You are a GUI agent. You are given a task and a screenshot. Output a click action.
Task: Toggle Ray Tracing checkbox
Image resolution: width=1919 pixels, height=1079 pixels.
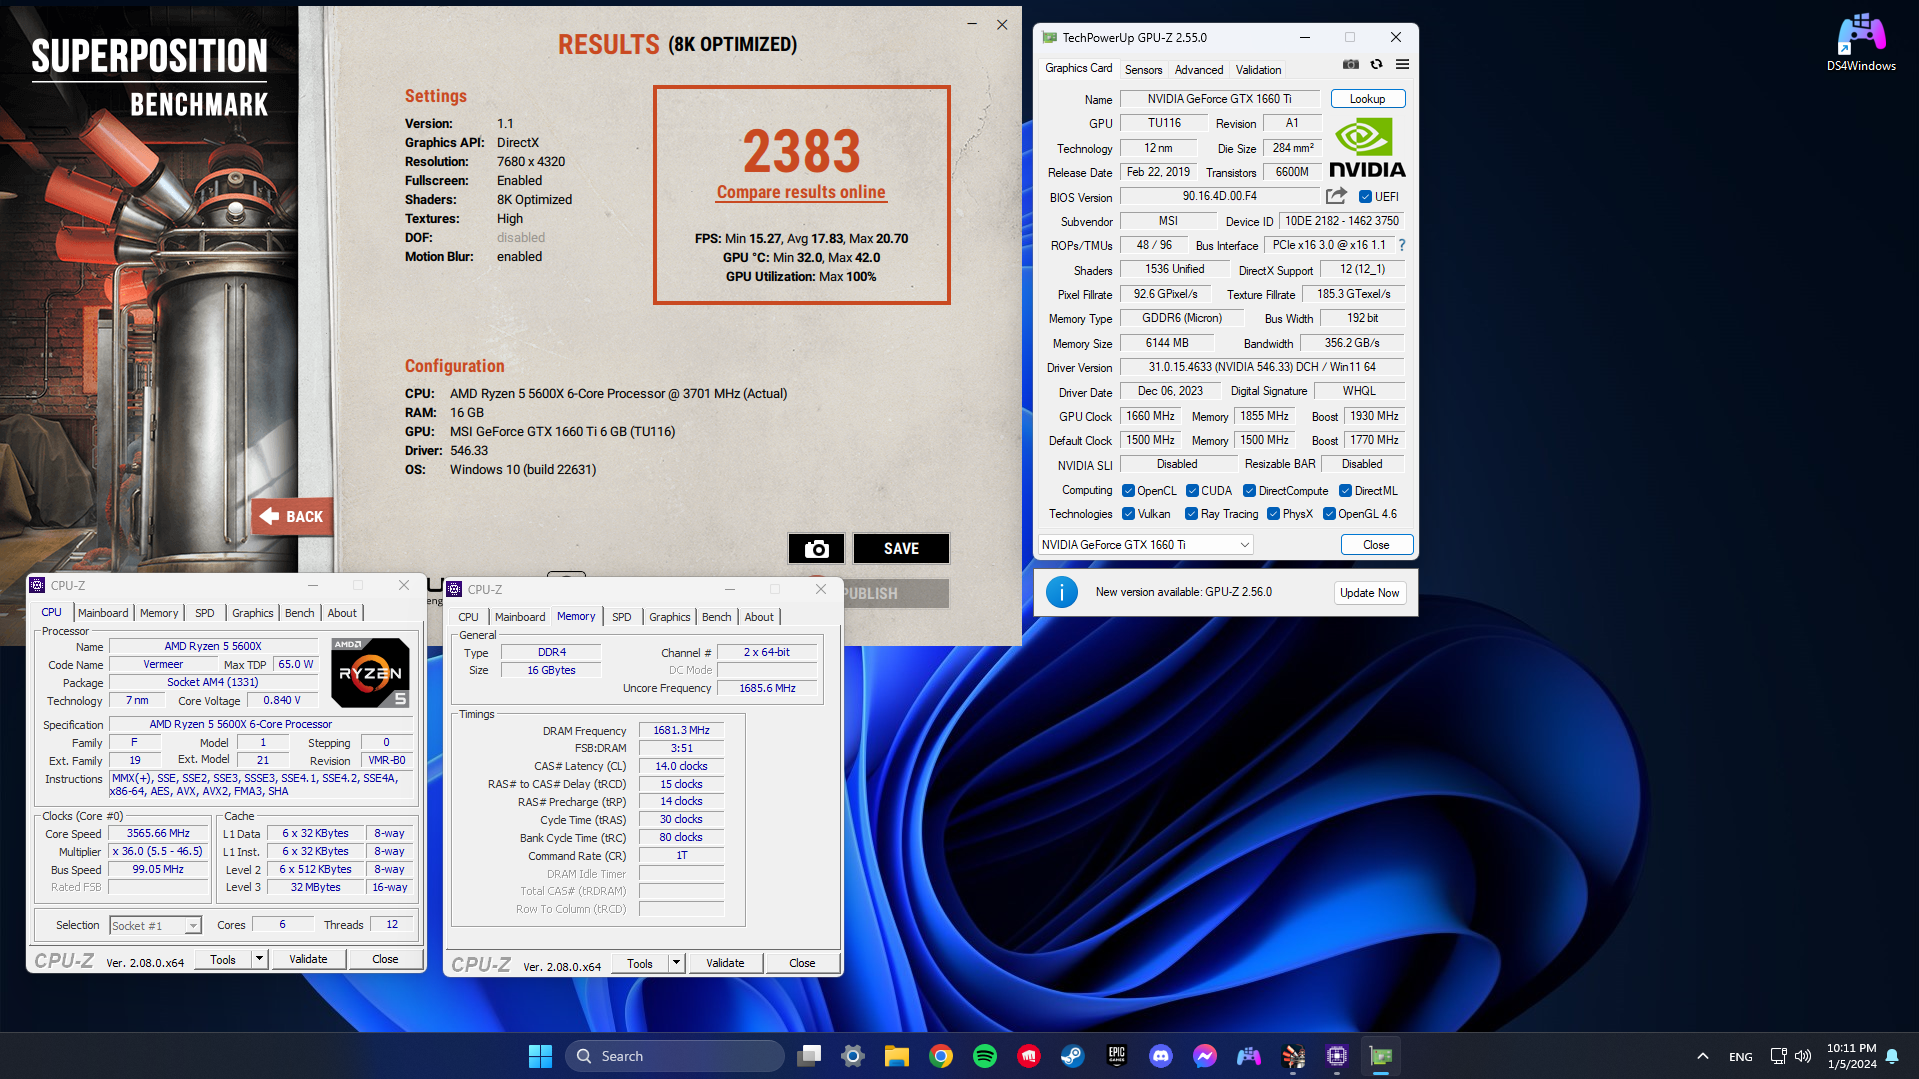[x=1191, y=514]
